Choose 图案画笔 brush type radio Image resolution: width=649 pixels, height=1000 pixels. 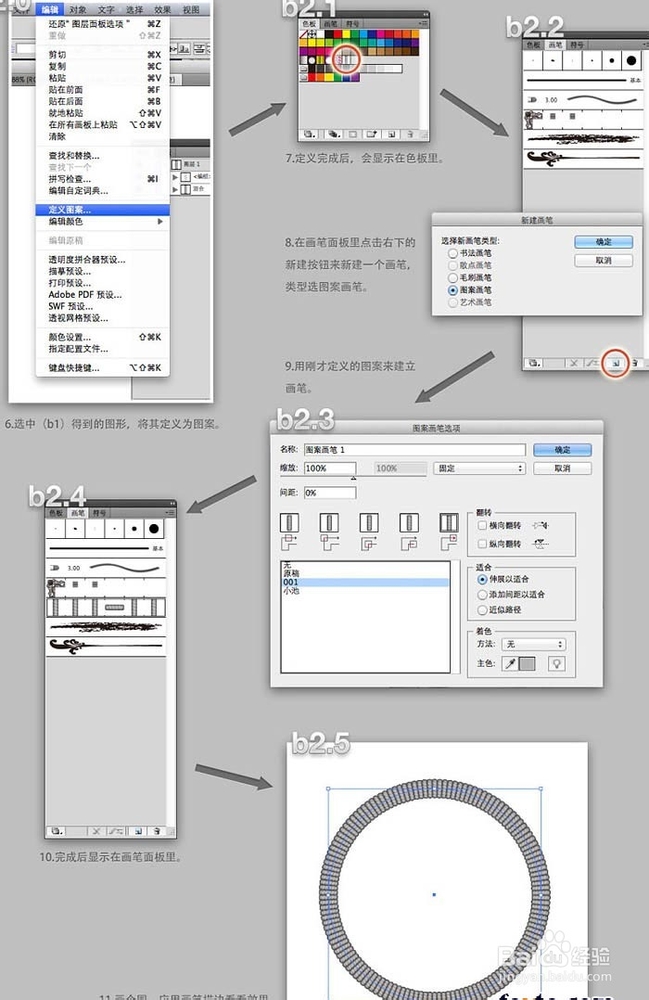coord(453,290)
